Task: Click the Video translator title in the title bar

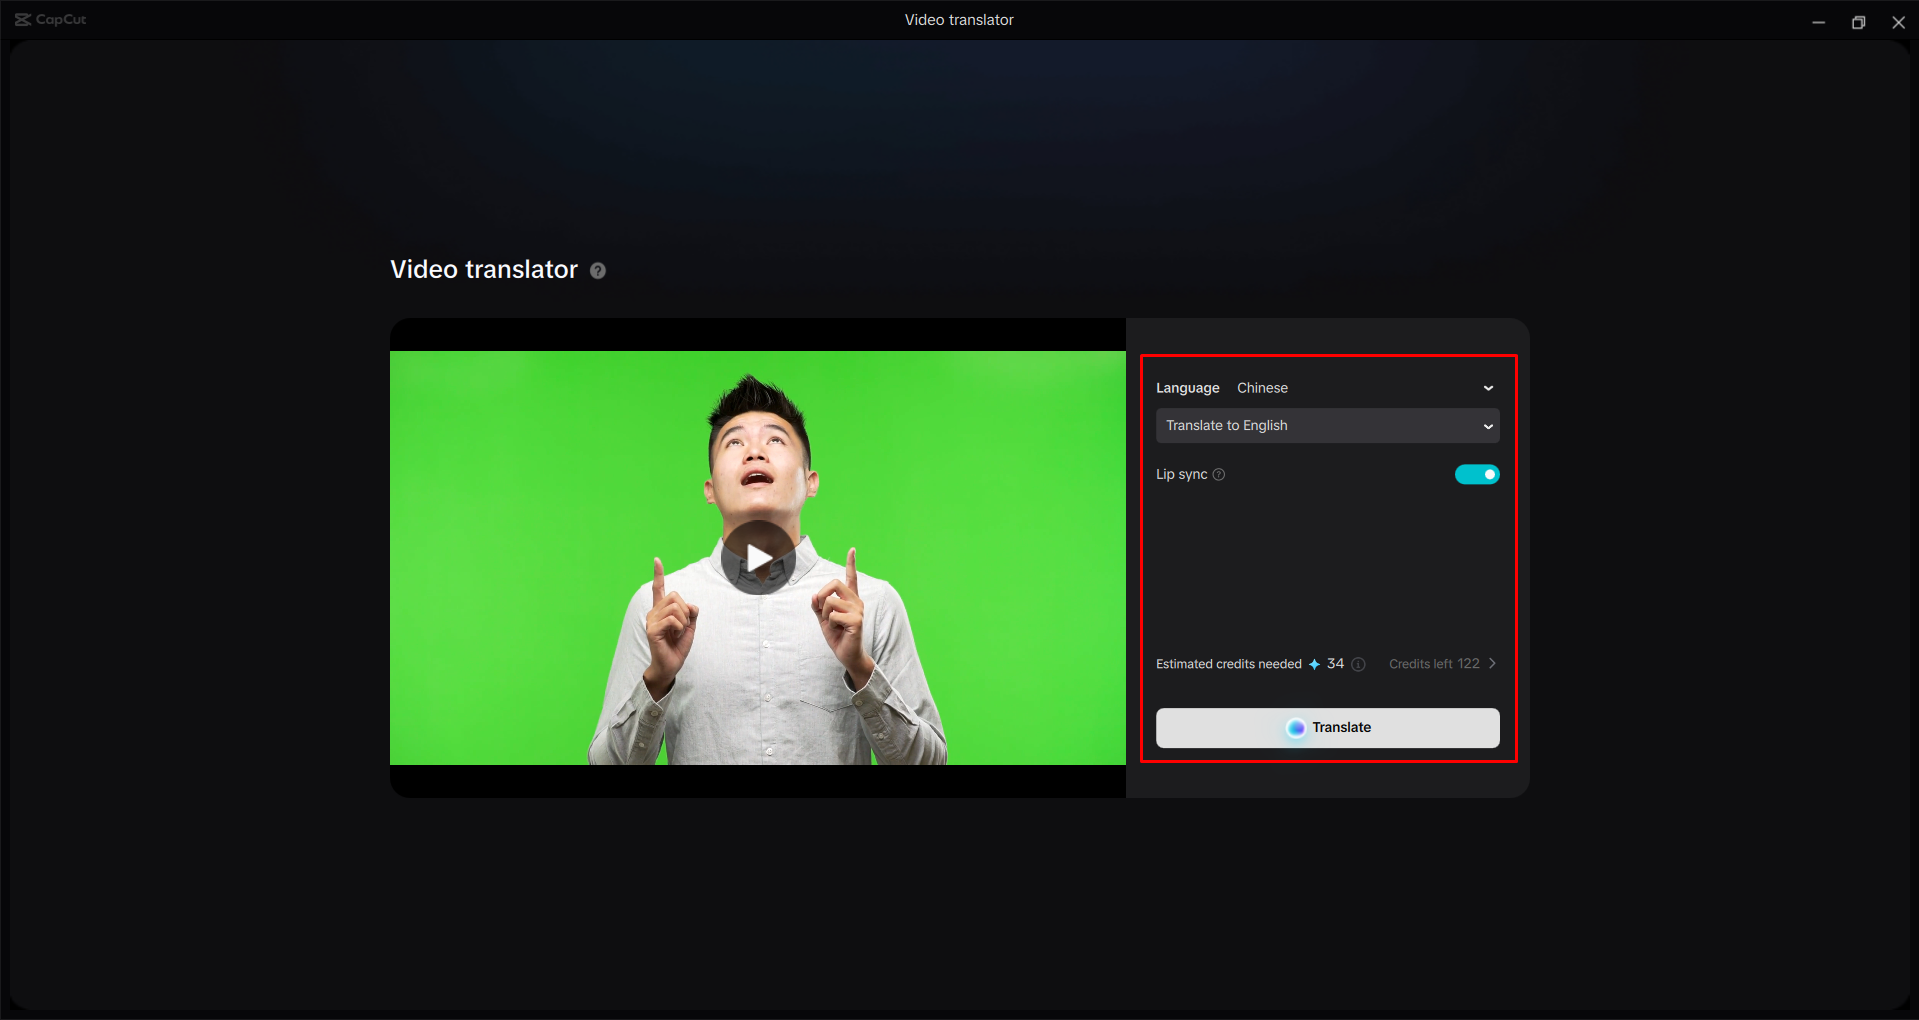Action: (x=958, y=19)
